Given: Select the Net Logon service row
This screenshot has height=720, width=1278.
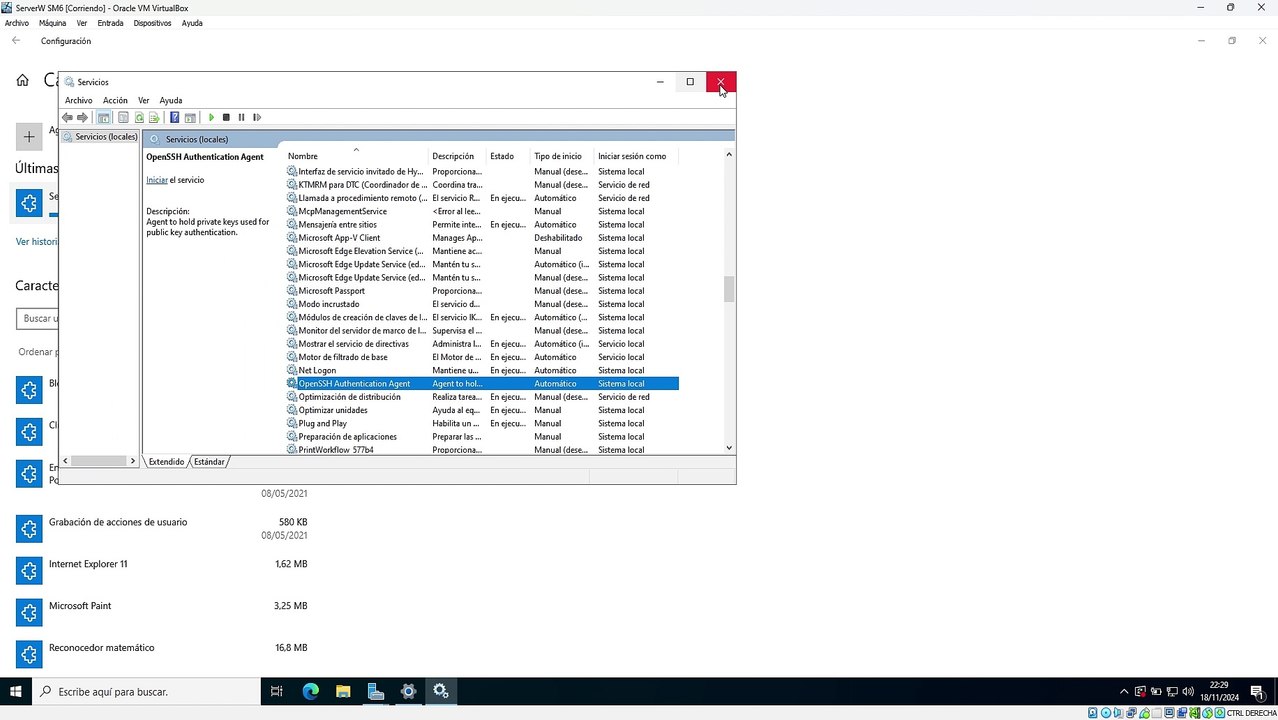Looking at the screenshot, I should [x=482, y=370].
